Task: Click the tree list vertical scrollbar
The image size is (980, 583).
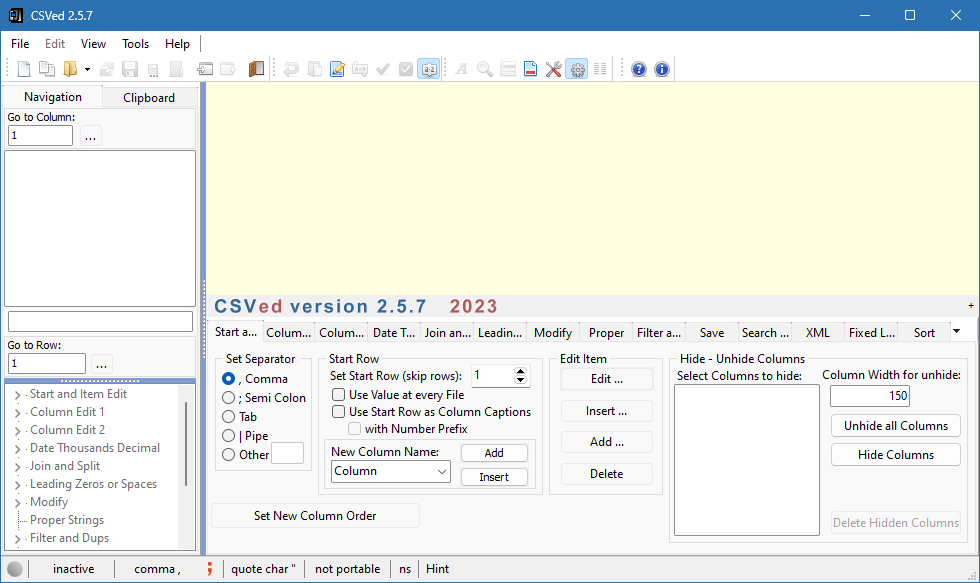Action: [186, 444]
